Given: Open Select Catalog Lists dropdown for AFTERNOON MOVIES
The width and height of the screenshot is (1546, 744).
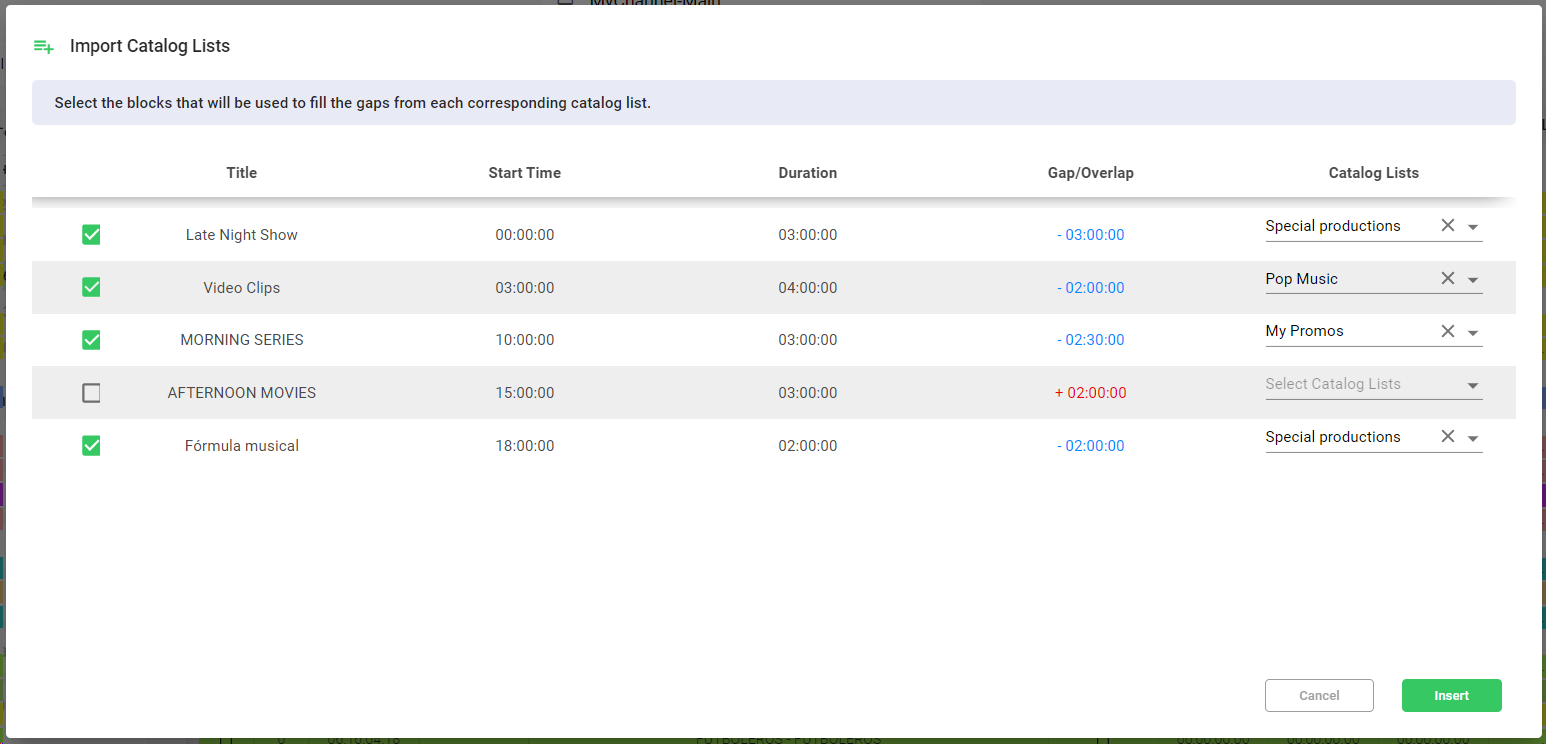Looking at the screenshot, I should coord(1473,386).
